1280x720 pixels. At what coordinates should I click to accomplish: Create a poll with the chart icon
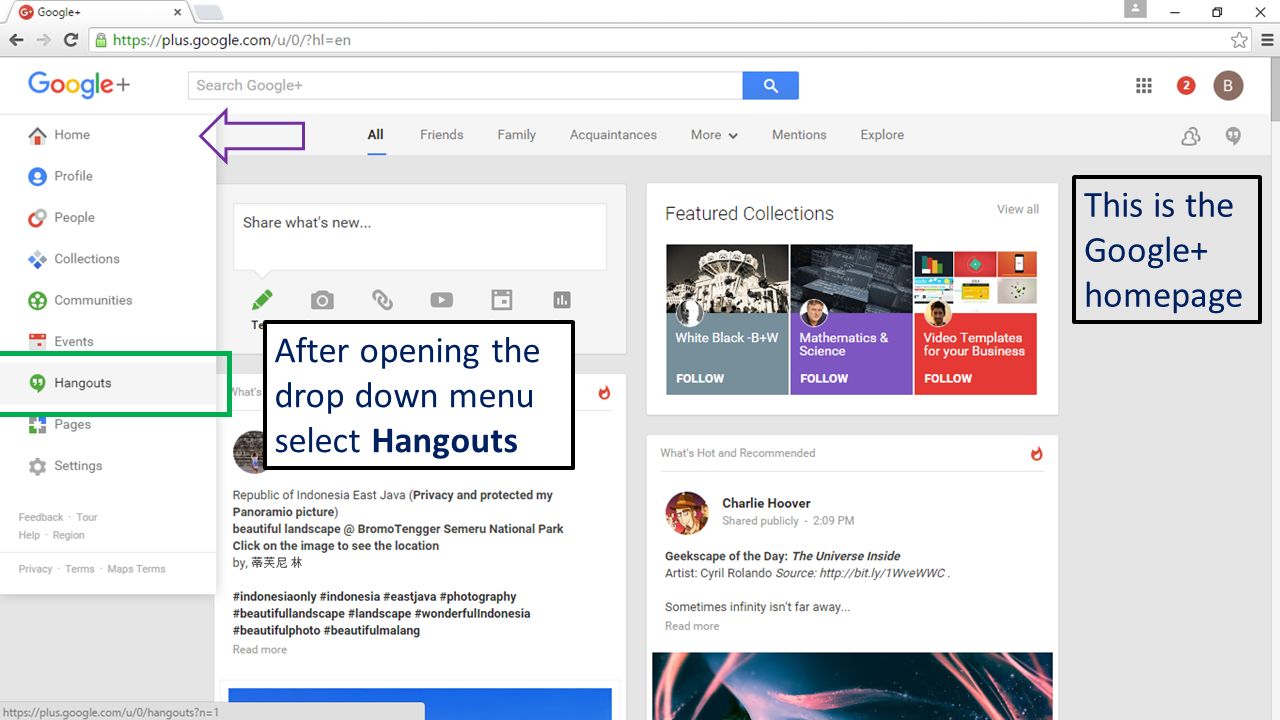[562, 300]
